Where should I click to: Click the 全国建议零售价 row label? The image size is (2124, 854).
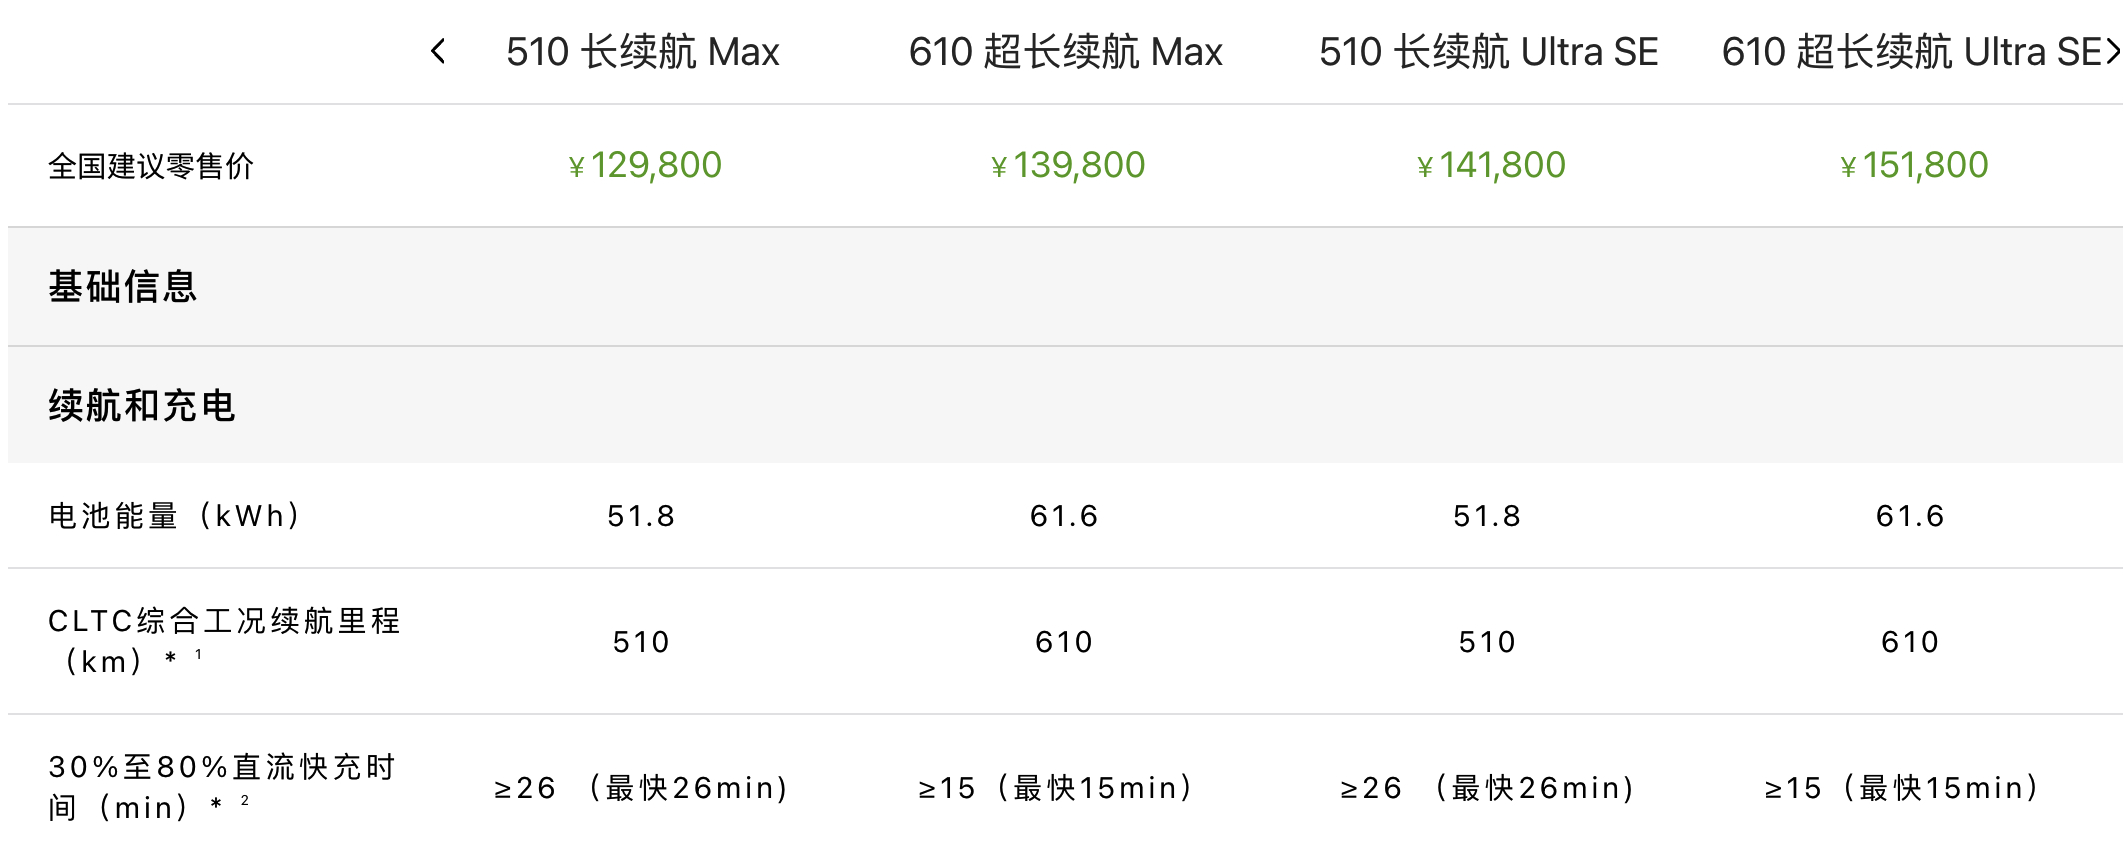(x=150, y=167)
